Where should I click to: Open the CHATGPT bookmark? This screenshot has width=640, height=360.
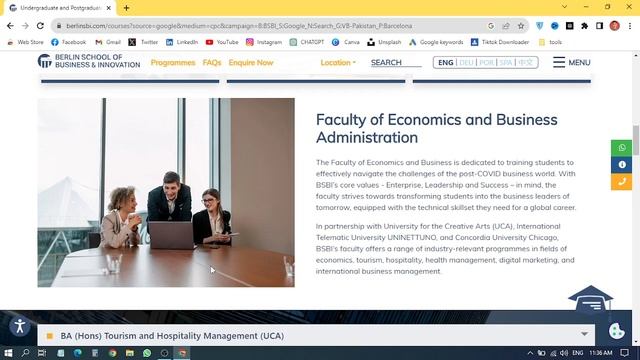307,42
